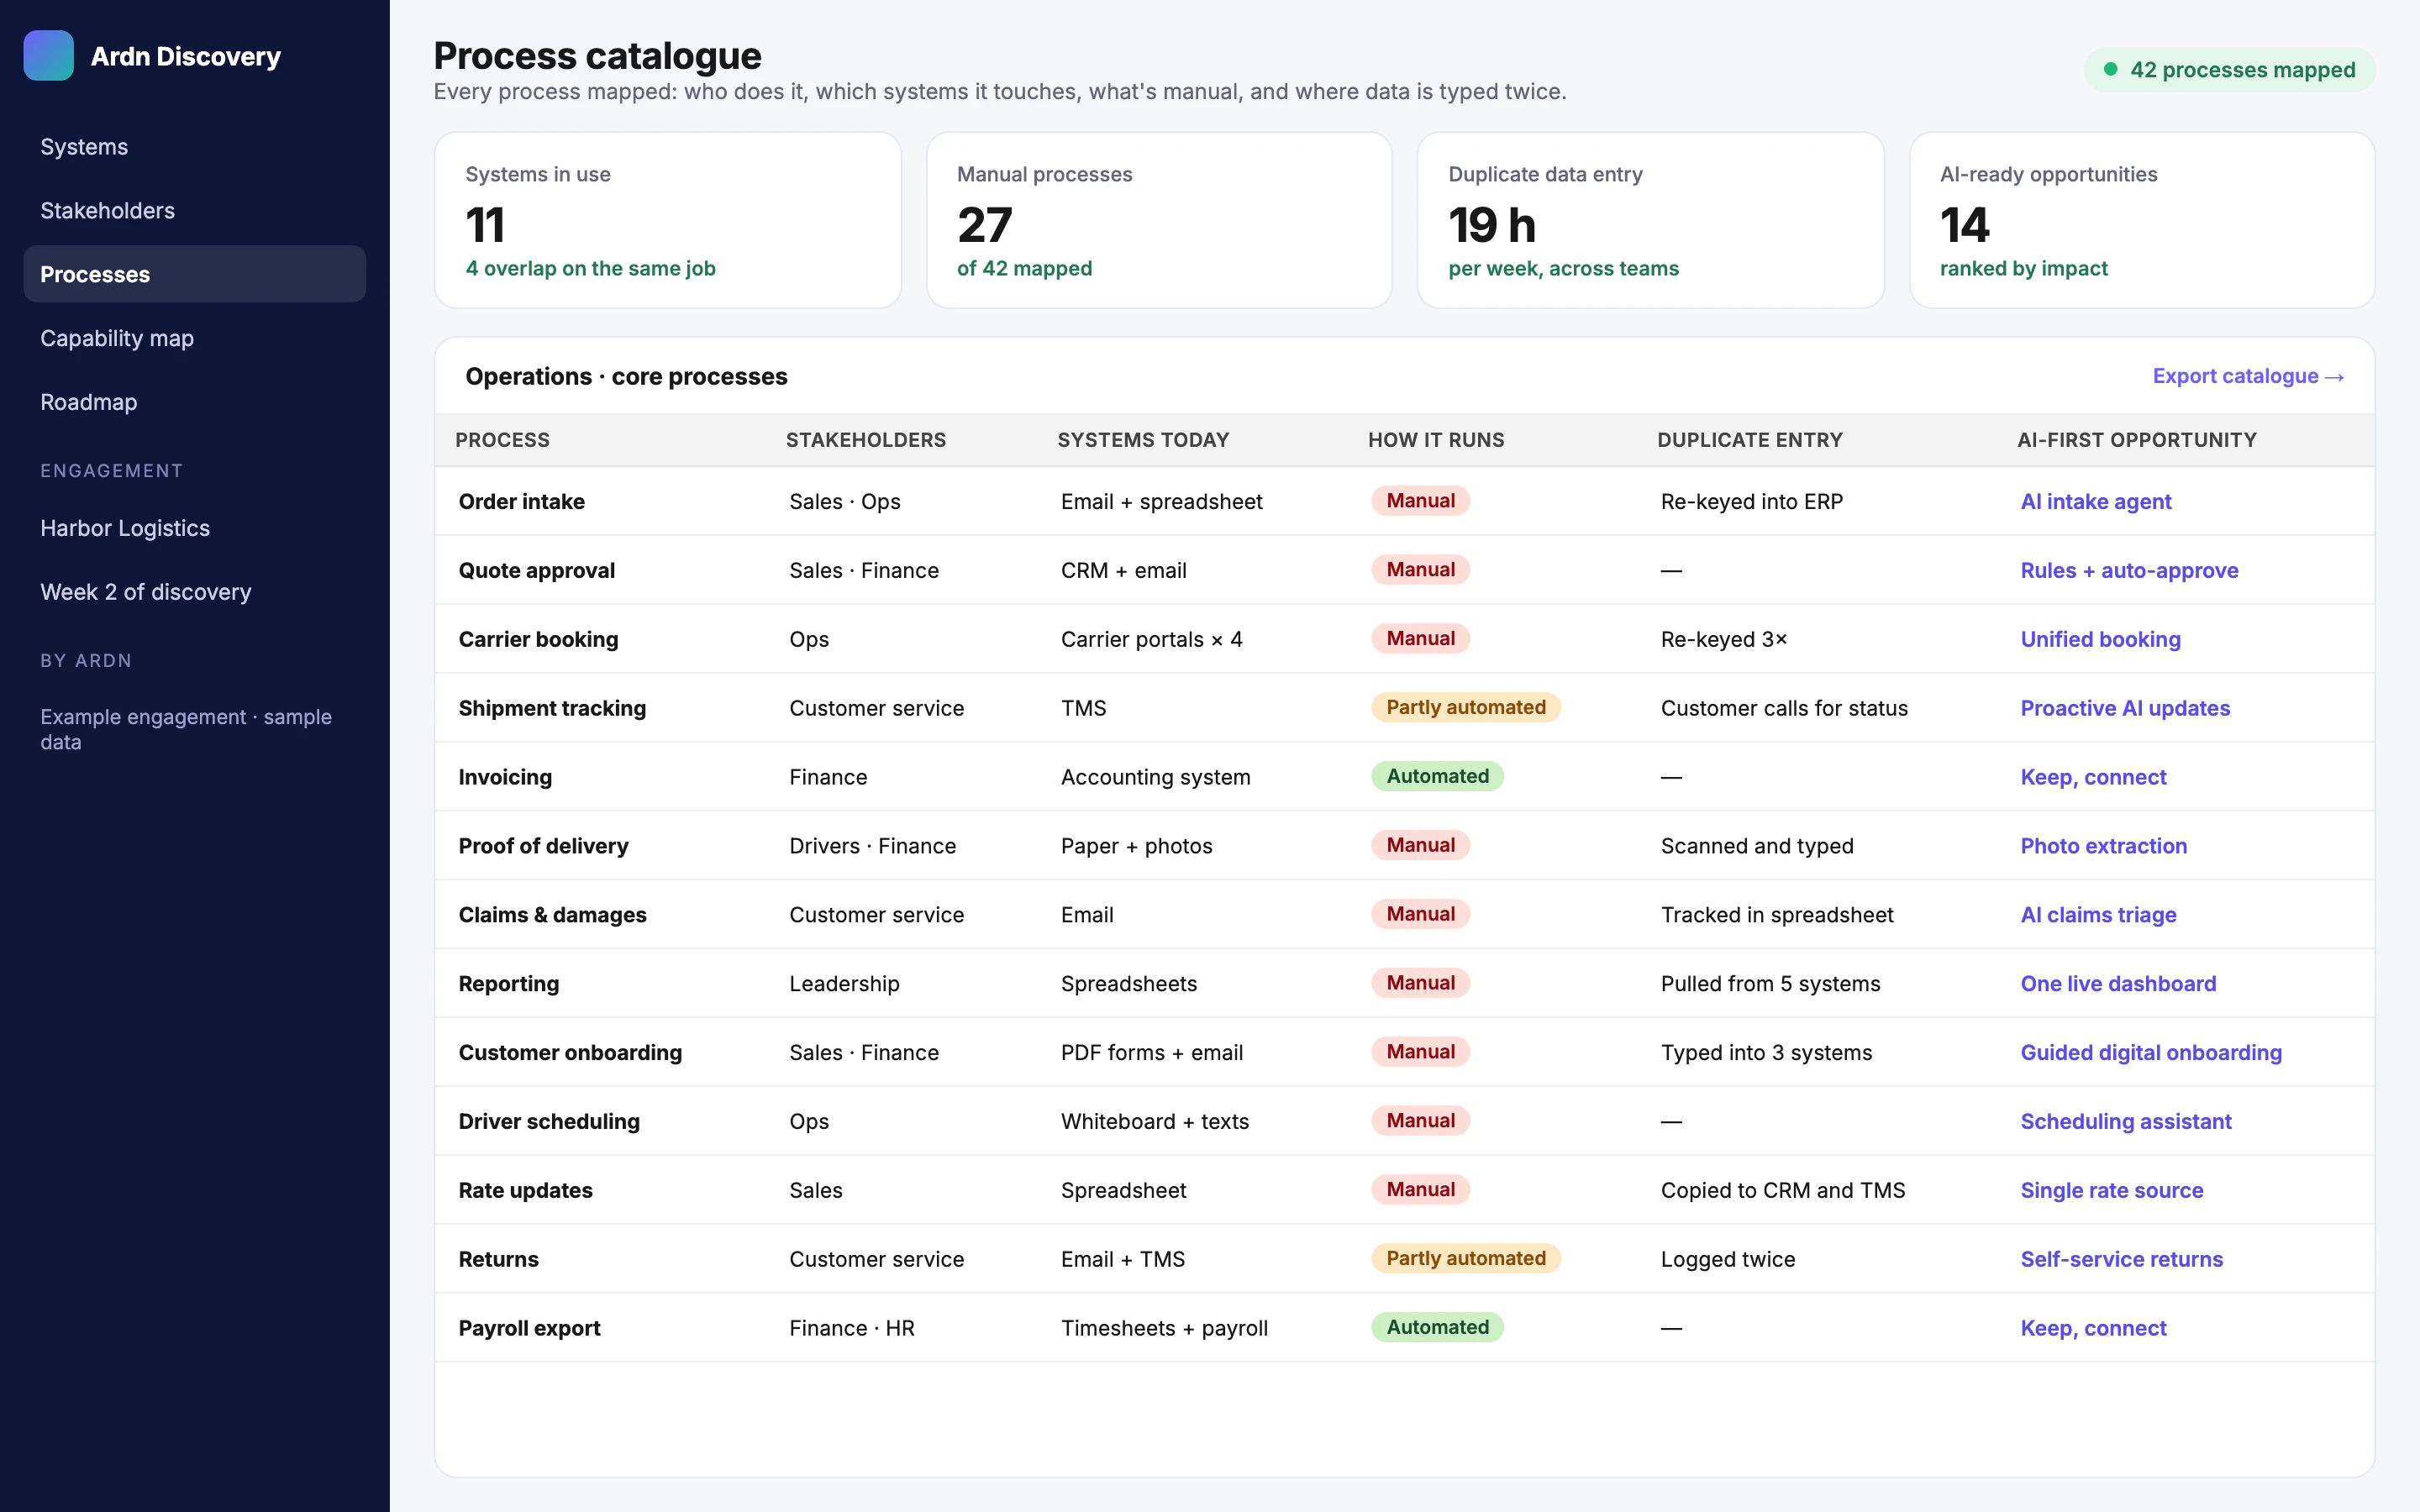
Task: Click the AI-first opportunity column header
Action: 2137,440
